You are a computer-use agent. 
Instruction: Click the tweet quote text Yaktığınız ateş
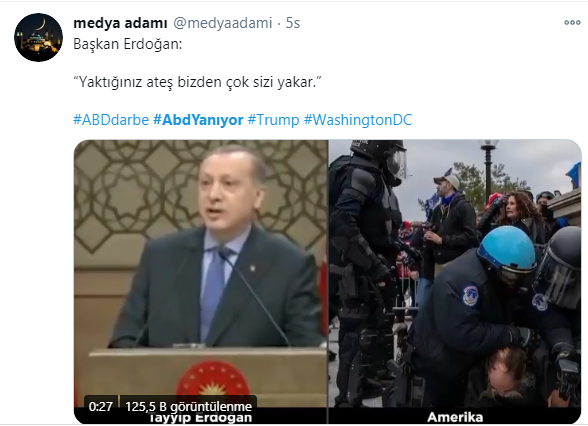tap(197, 82)
